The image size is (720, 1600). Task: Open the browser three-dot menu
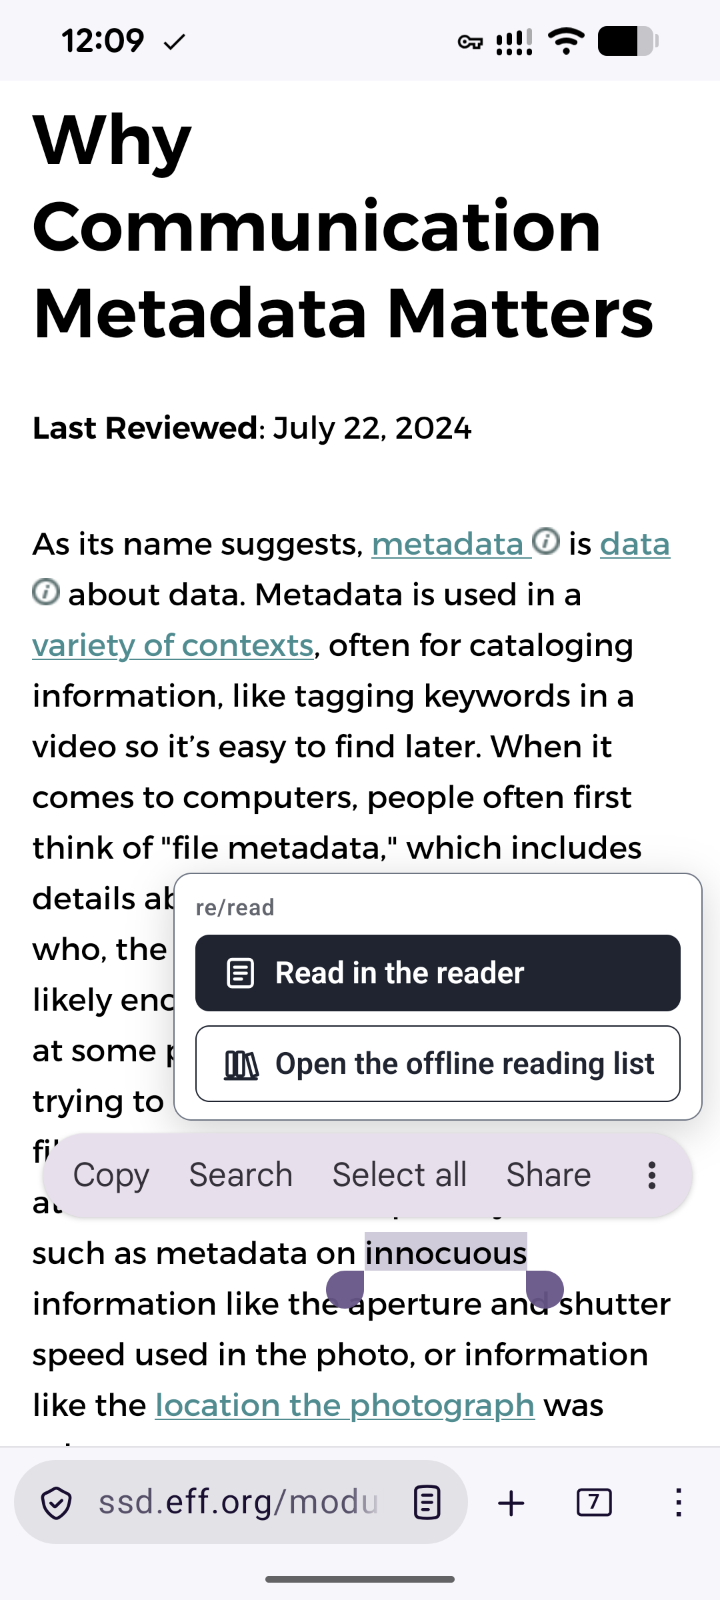(x=678, y=1502)
